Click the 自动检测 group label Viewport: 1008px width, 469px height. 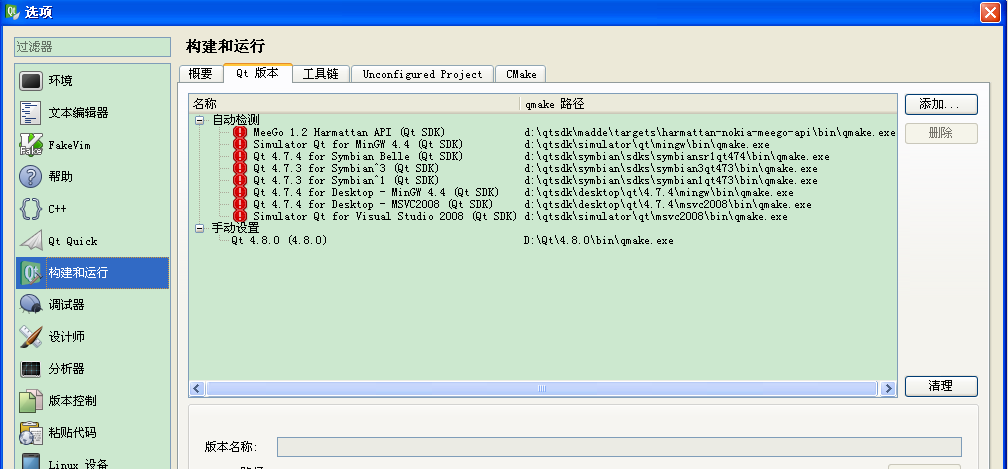coord(236,120)
